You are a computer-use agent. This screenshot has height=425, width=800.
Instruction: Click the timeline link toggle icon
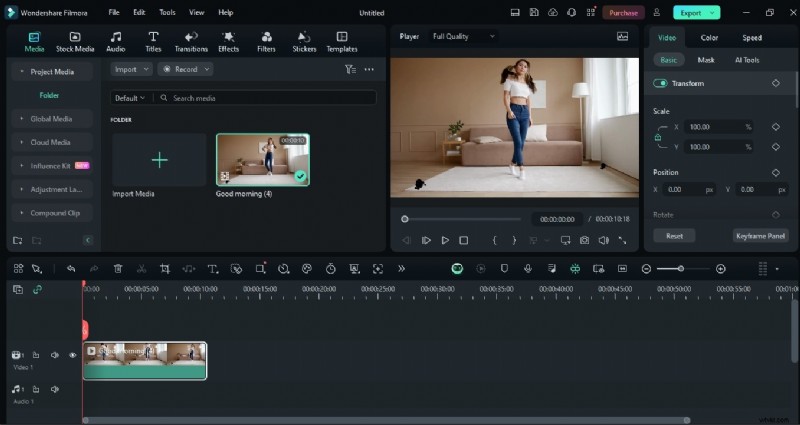tap(37, 289)
